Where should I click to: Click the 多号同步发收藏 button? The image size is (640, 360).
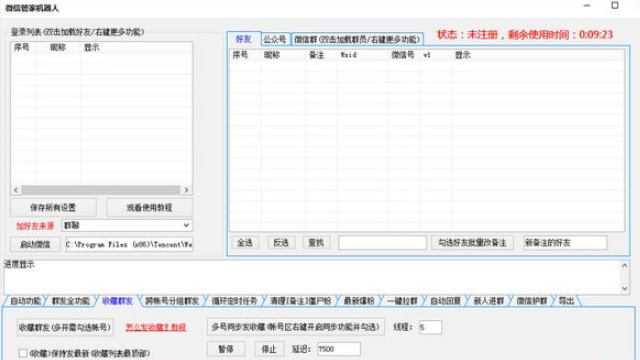(x=296, y=327)
